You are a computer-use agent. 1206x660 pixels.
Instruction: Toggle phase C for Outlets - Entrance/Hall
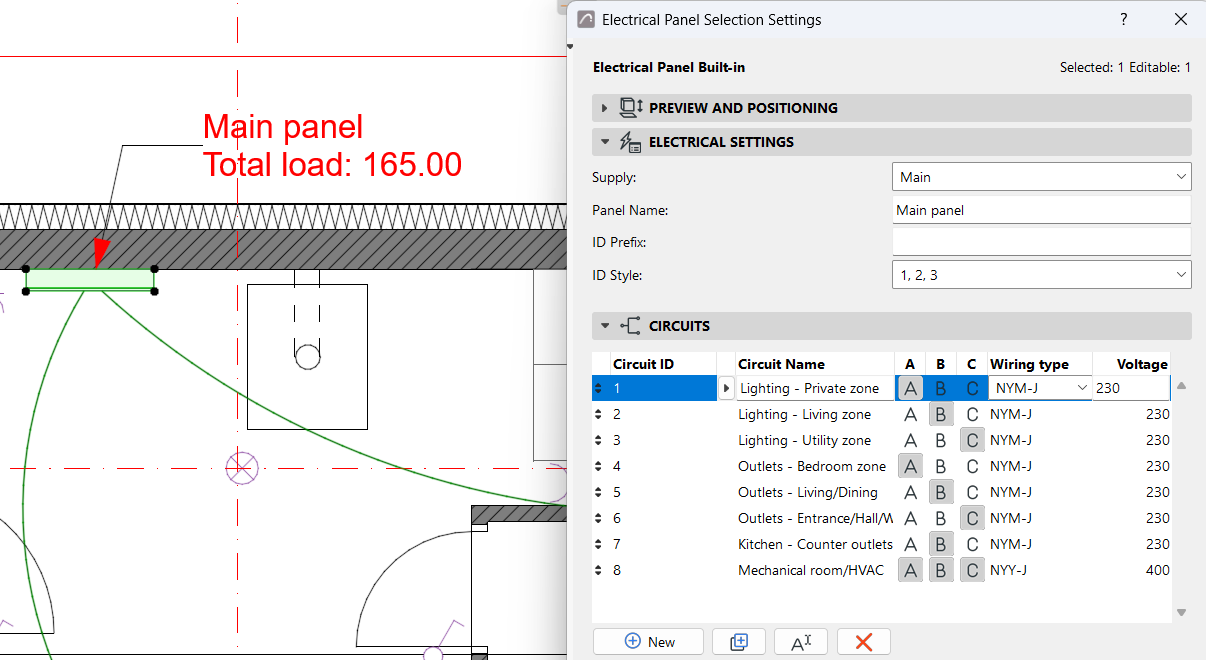tap(972, 518)
